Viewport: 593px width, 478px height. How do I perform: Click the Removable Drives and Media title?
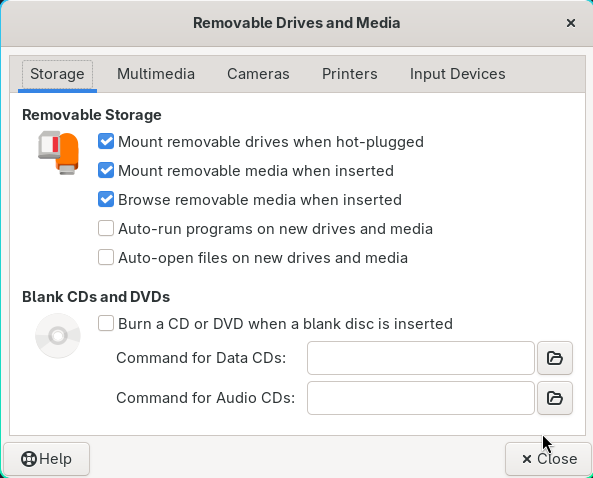296,23
